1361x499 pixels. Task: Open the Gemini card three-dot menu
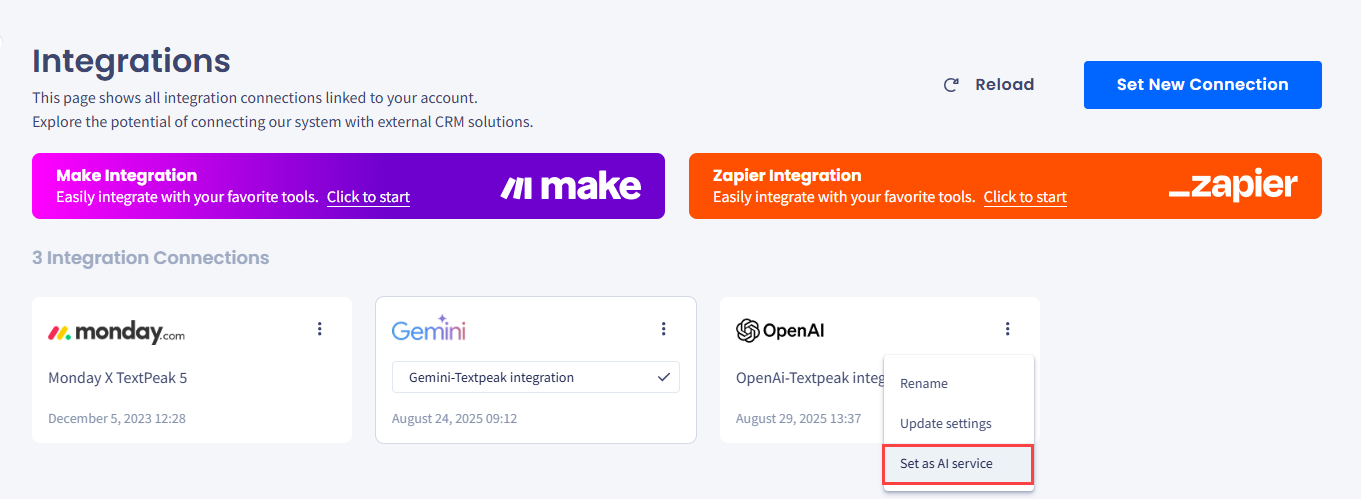pos(664,328)
